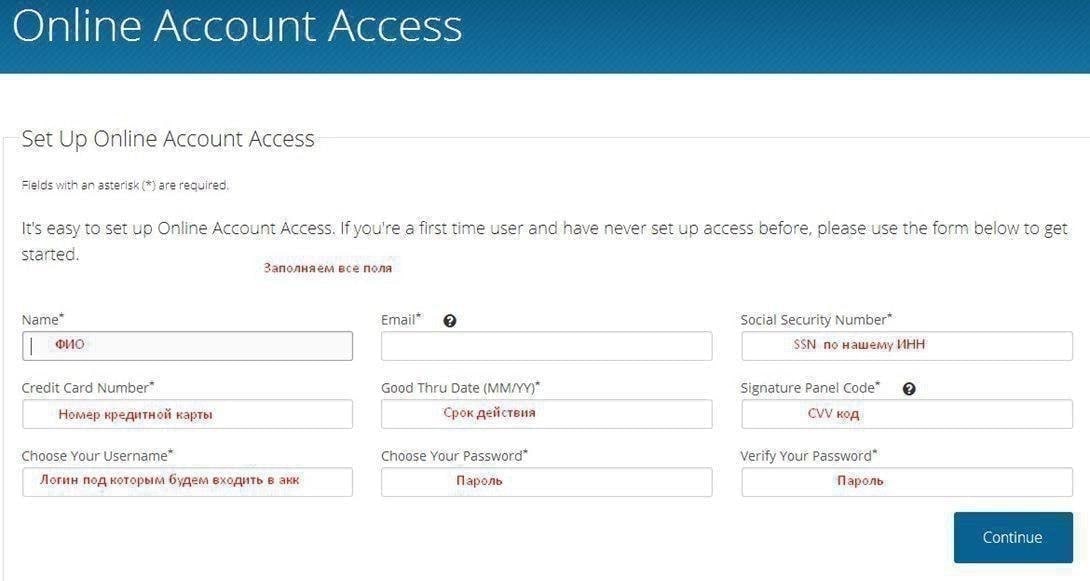Viewport: 1090px width, 581px height.
Task: Click the "Social Security Number" label
Action: [814, 320]
